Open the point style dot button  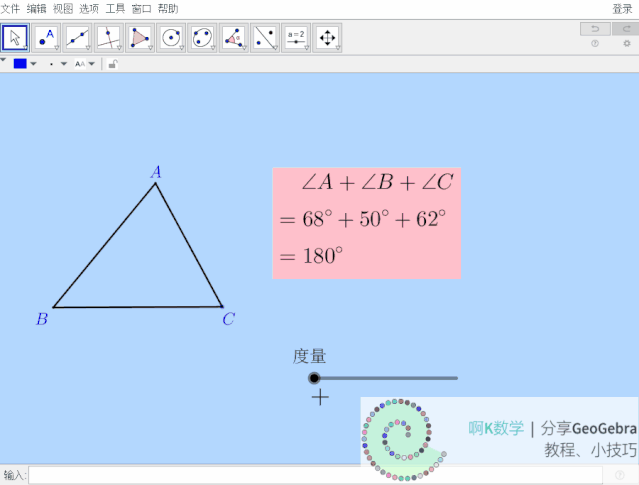point(51,64)
